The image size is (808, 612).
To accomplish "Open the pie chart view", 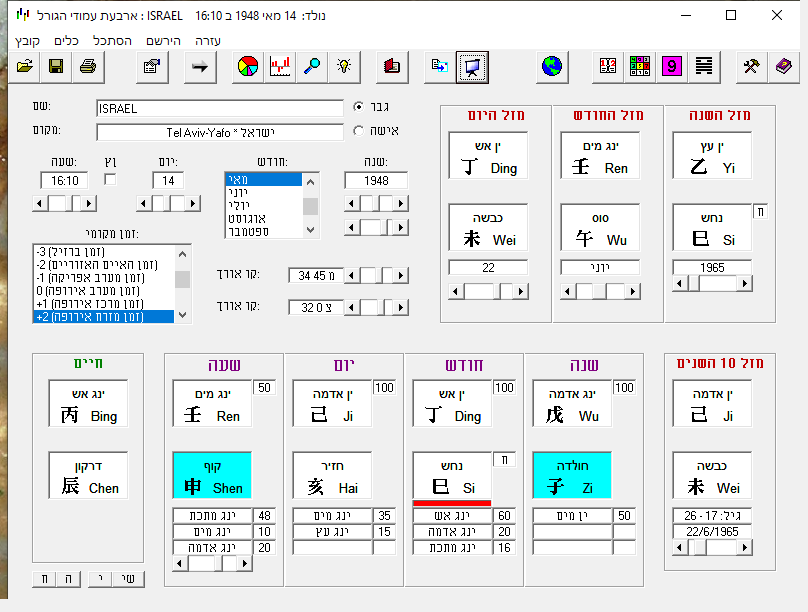I will (x=248, y=67).
